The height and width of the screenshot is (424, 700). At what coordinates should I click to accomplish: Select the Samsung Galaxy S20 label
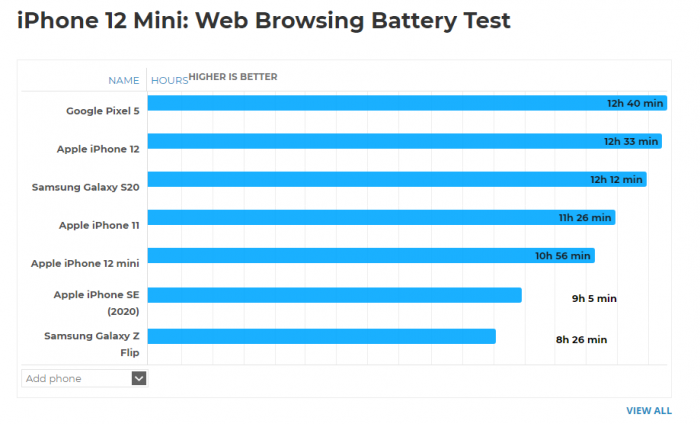click(x=86, y=186)
